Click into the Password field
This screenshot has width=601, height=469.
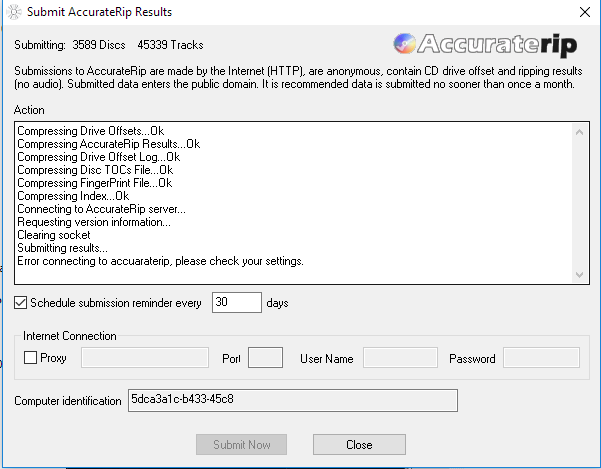coord(541,358)
